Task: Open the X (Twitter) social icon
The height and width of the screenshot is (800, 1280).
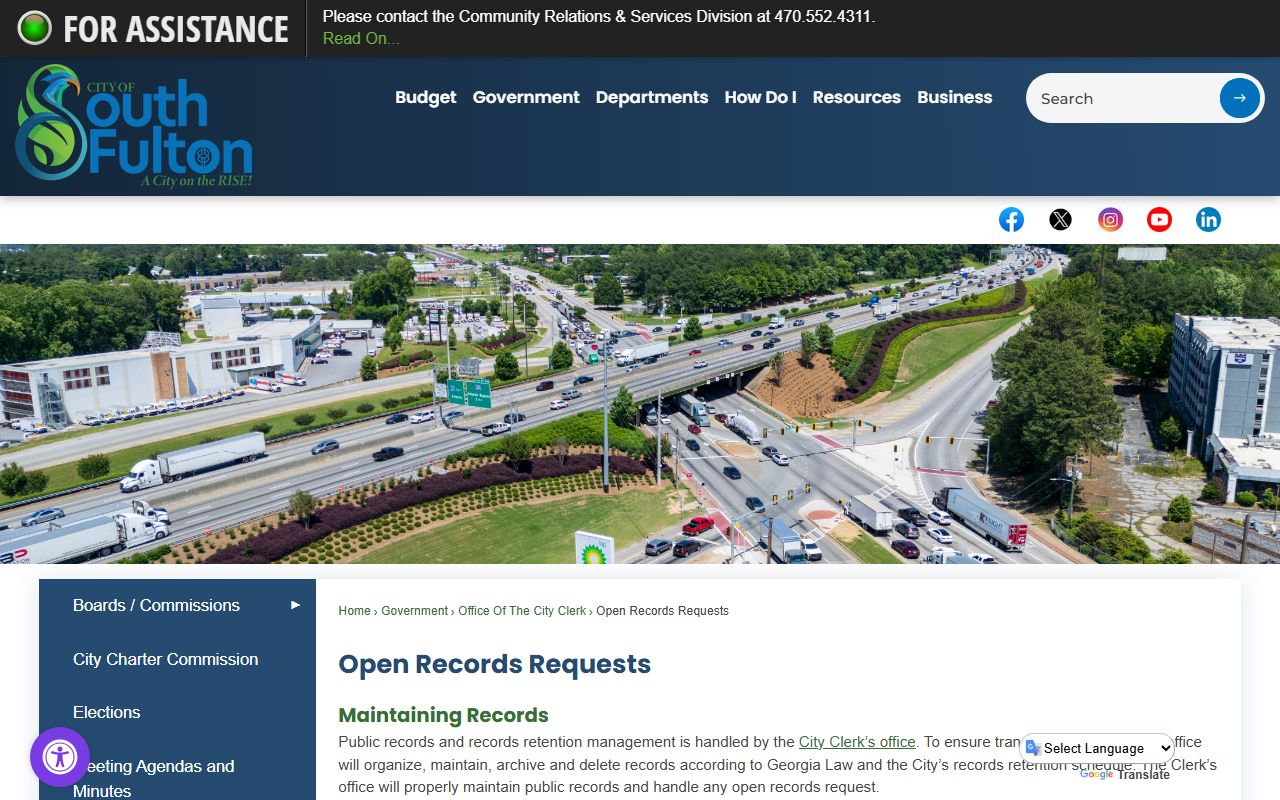Action: 1060,220
